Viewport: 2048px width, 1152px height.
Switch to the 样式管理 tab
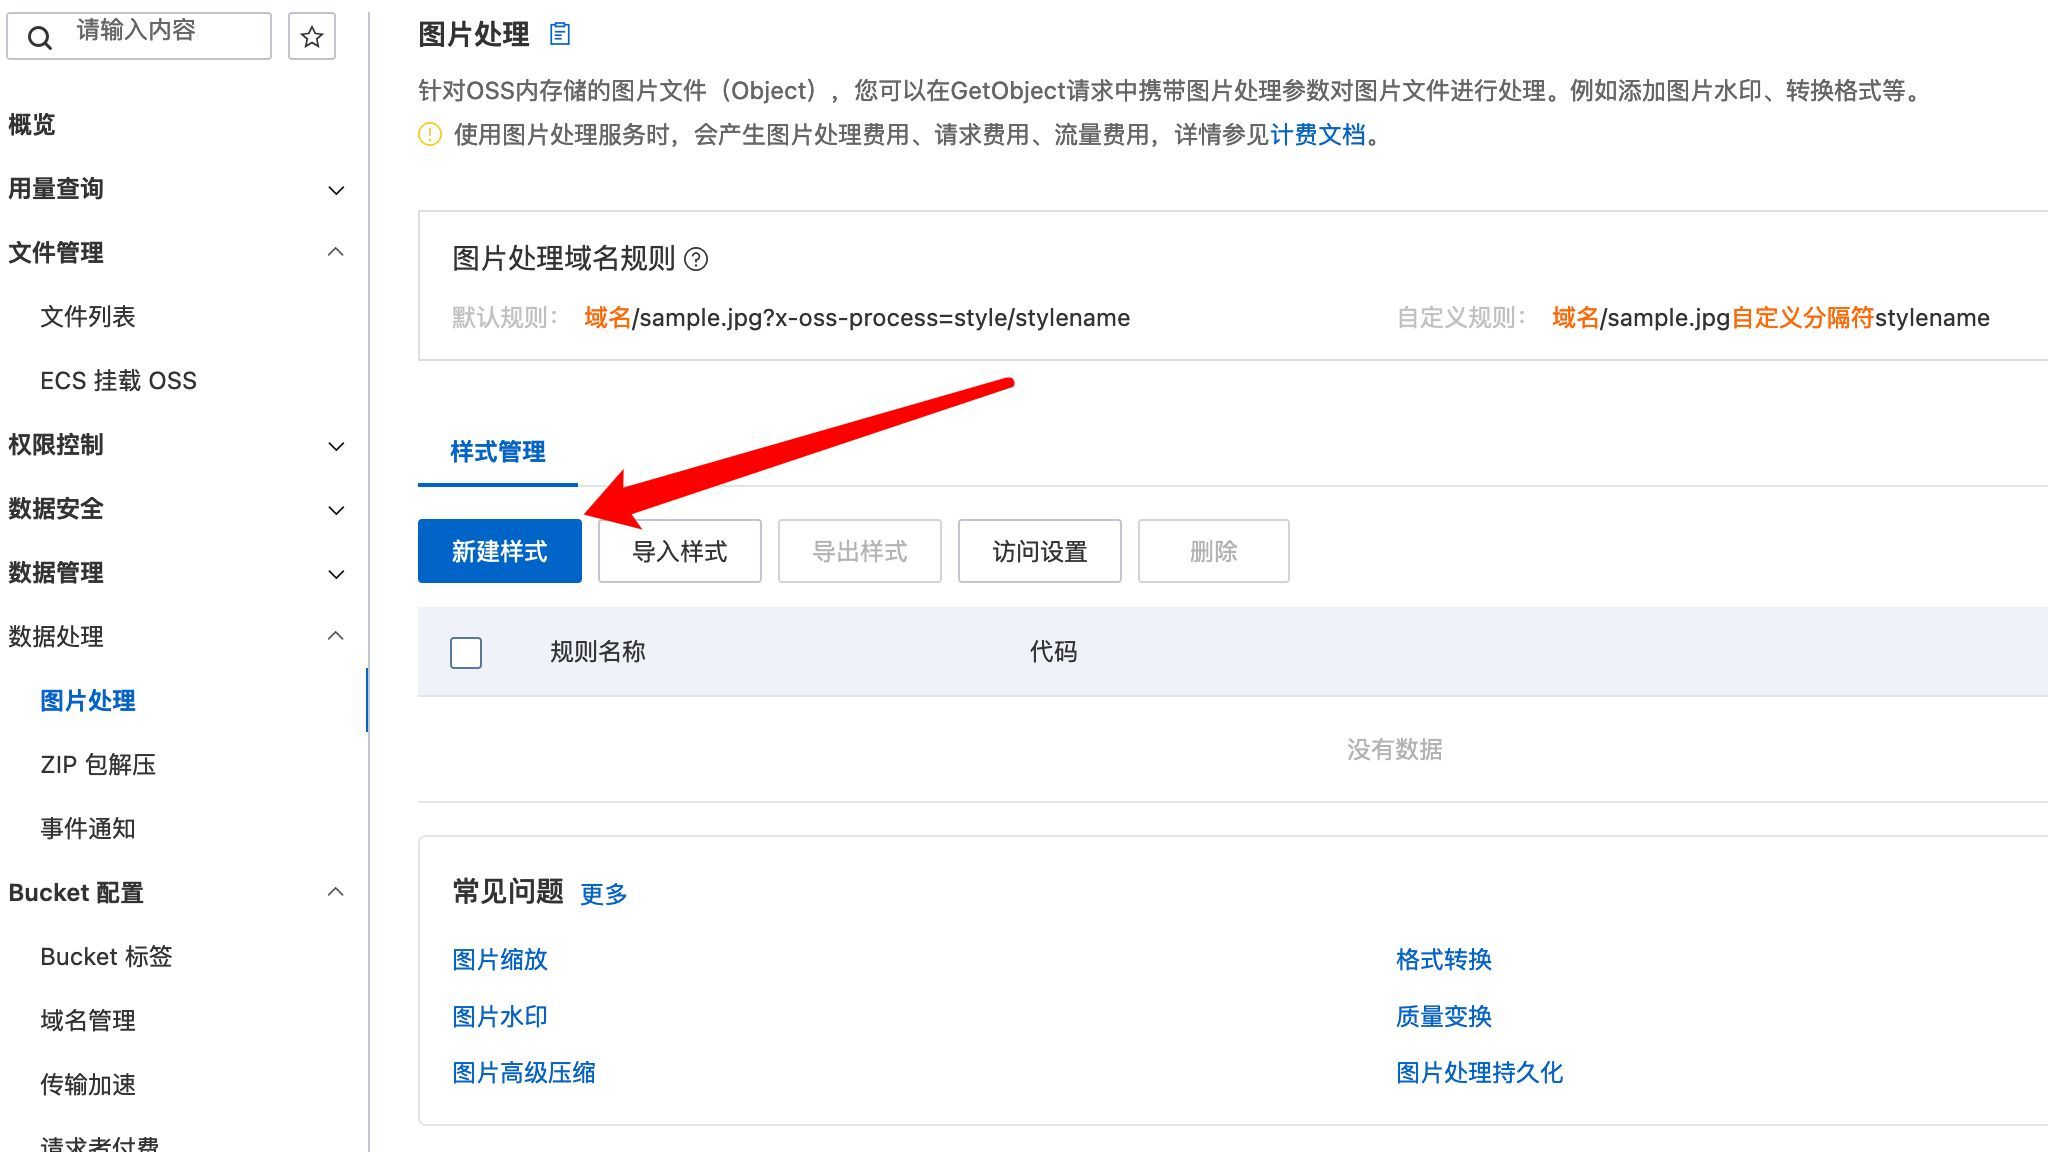point(498,452)
